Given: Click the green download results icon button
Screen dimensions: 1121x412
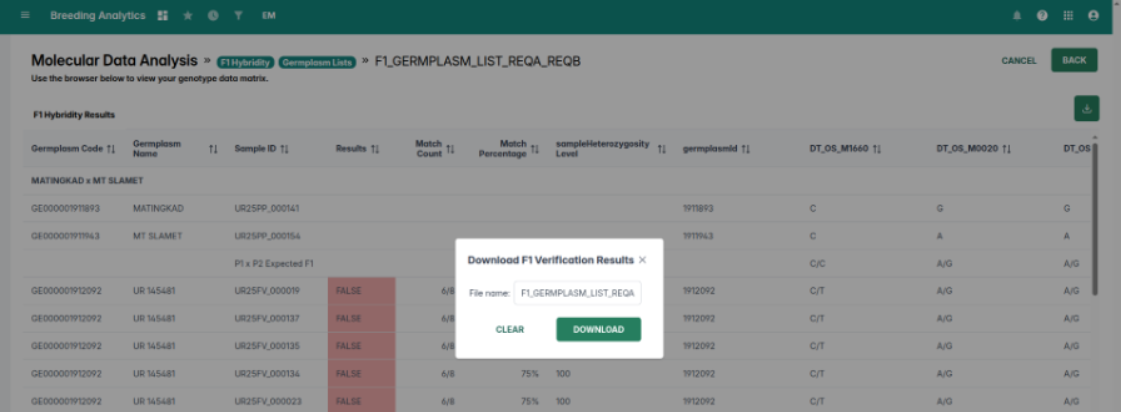Looking at the screenshot, I should point(1085,109).
